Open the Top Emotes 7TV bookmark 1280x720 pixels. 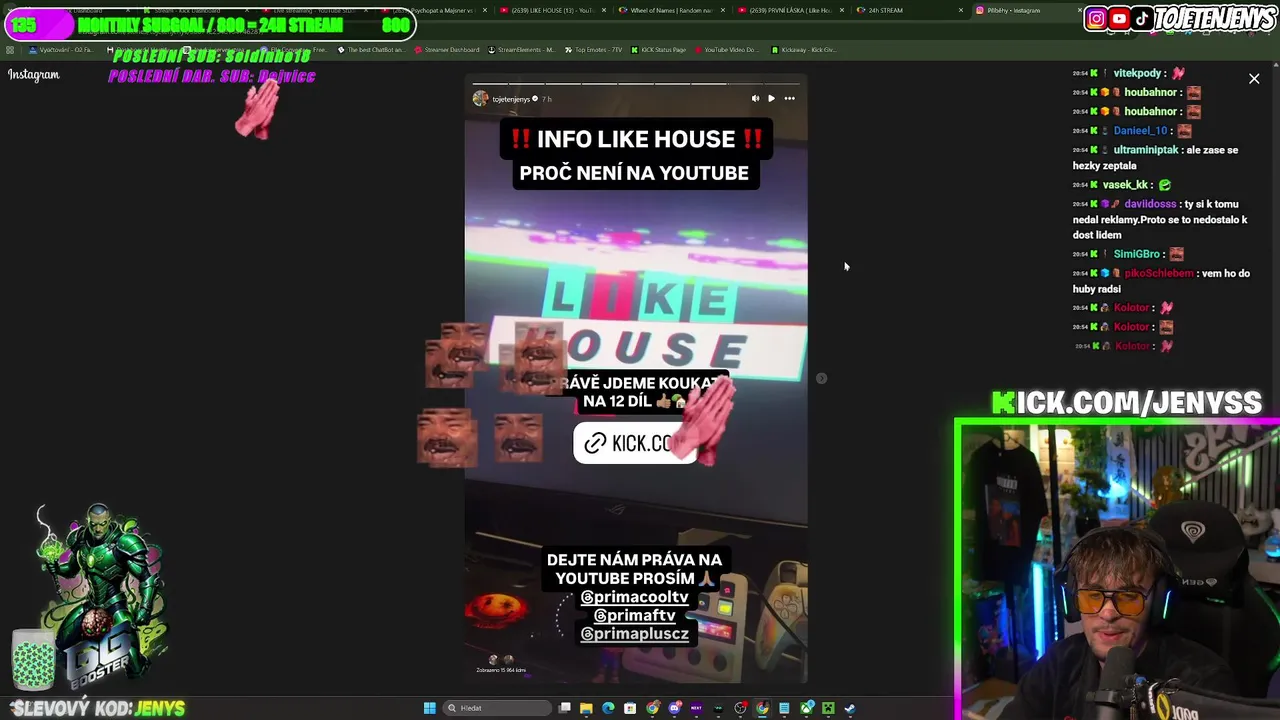tap(593, 49)
